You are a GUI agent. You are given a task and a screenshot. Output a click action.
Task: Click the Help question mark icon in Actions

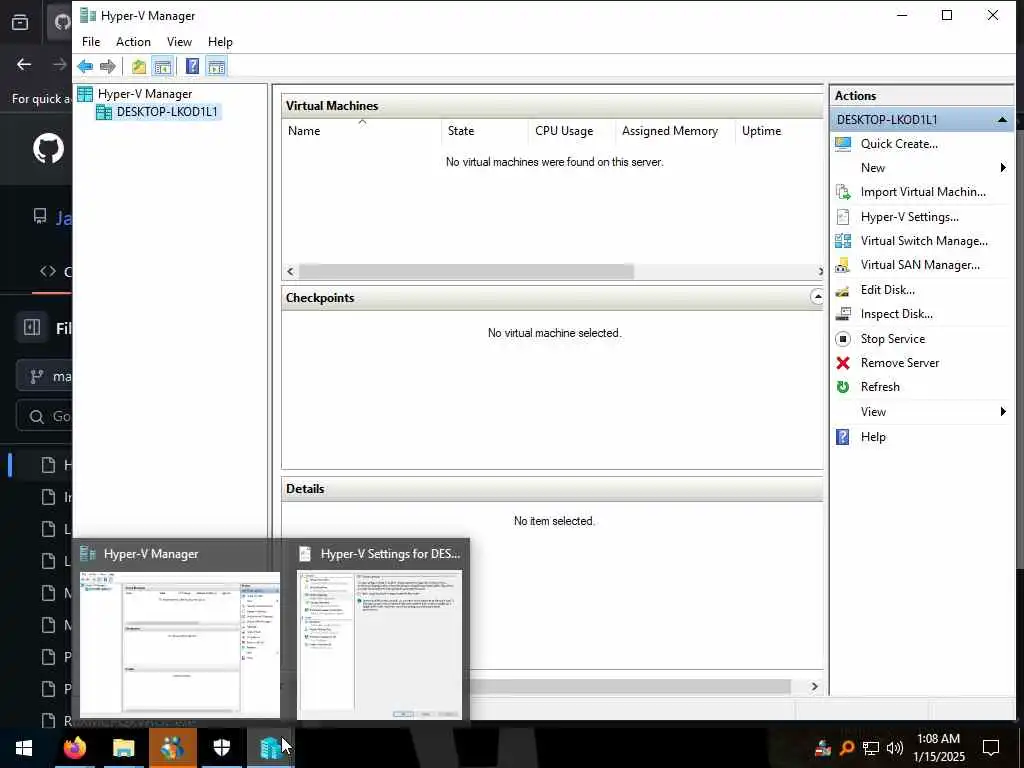843,437
